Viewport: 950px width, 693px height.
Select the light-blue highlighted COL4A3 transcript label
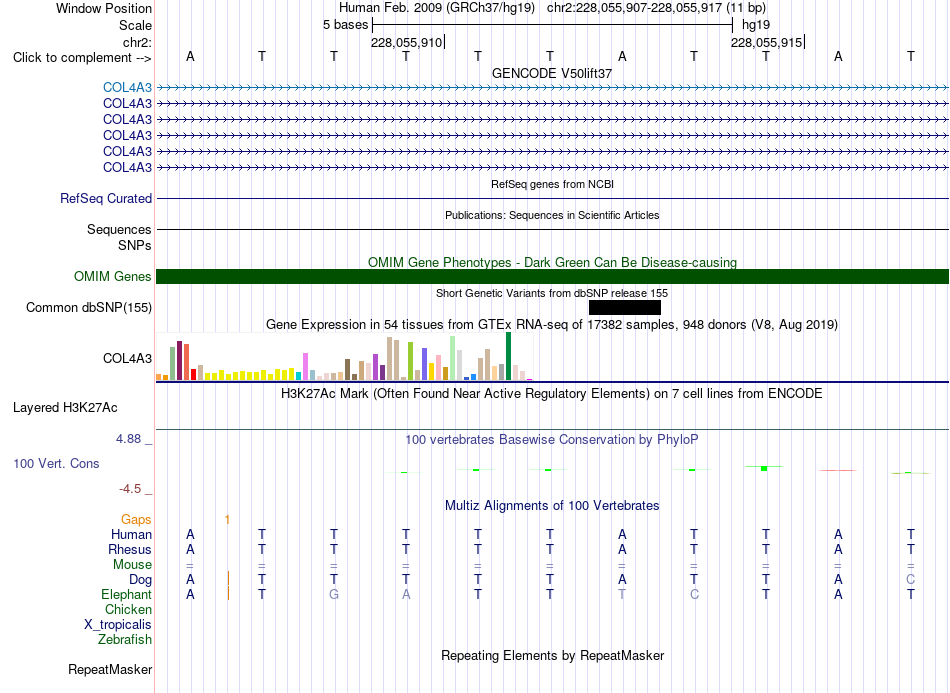127,88
